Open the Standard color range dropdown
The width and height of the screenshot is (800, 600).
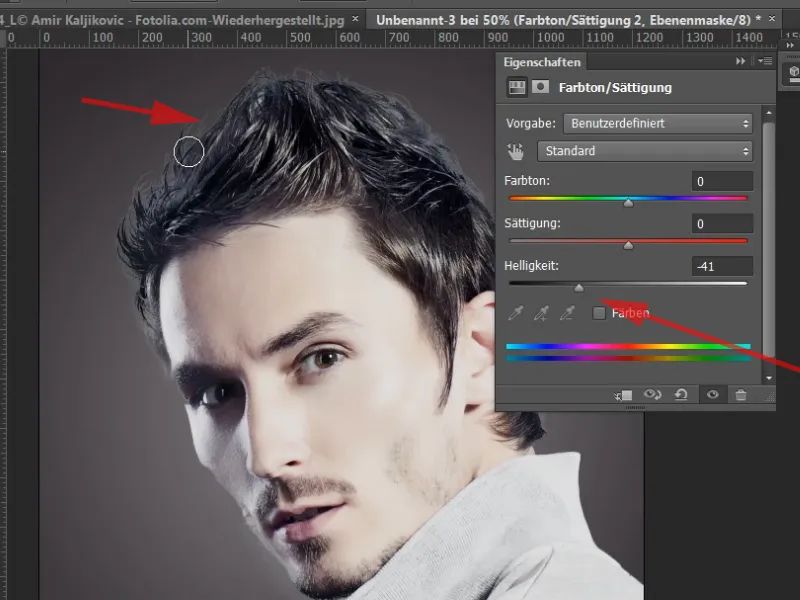(x=644, y=151)
